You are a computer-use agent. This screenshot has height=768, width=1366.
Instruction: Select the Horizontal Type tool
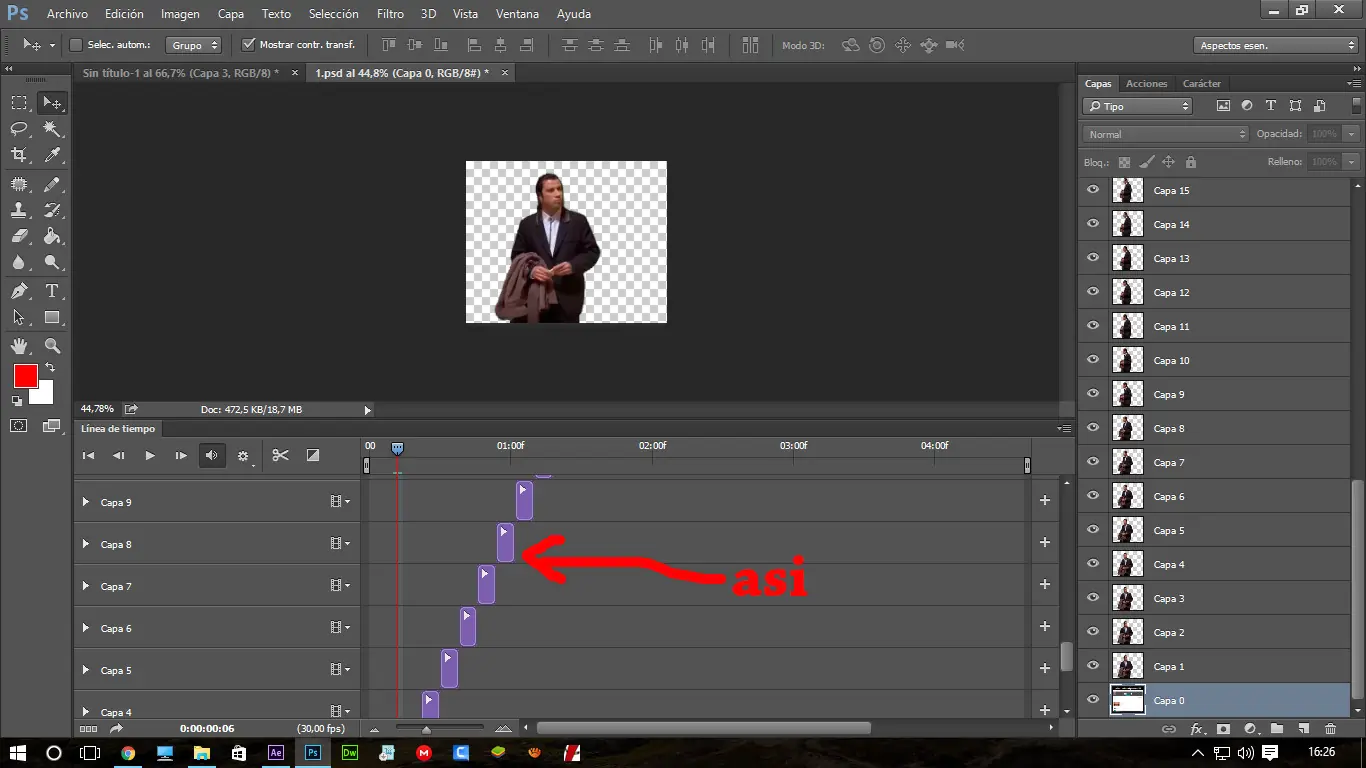coord(52,291)
